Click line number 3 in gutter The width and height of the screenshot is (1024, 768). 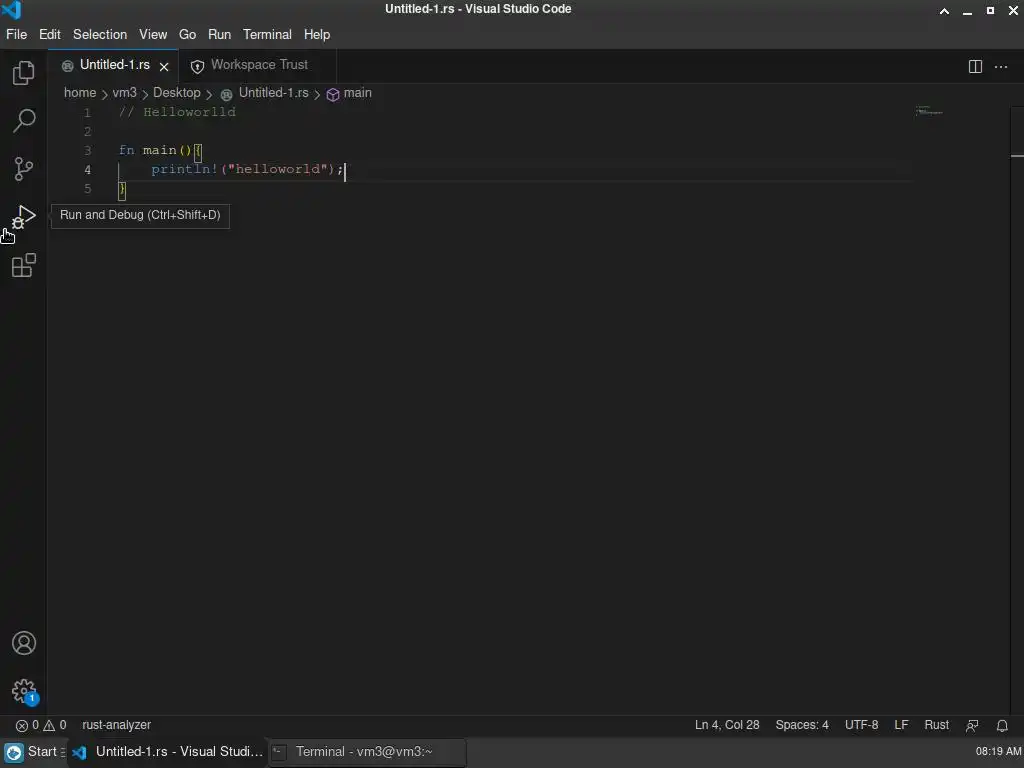pyautogui.click(x=87, y=151)
